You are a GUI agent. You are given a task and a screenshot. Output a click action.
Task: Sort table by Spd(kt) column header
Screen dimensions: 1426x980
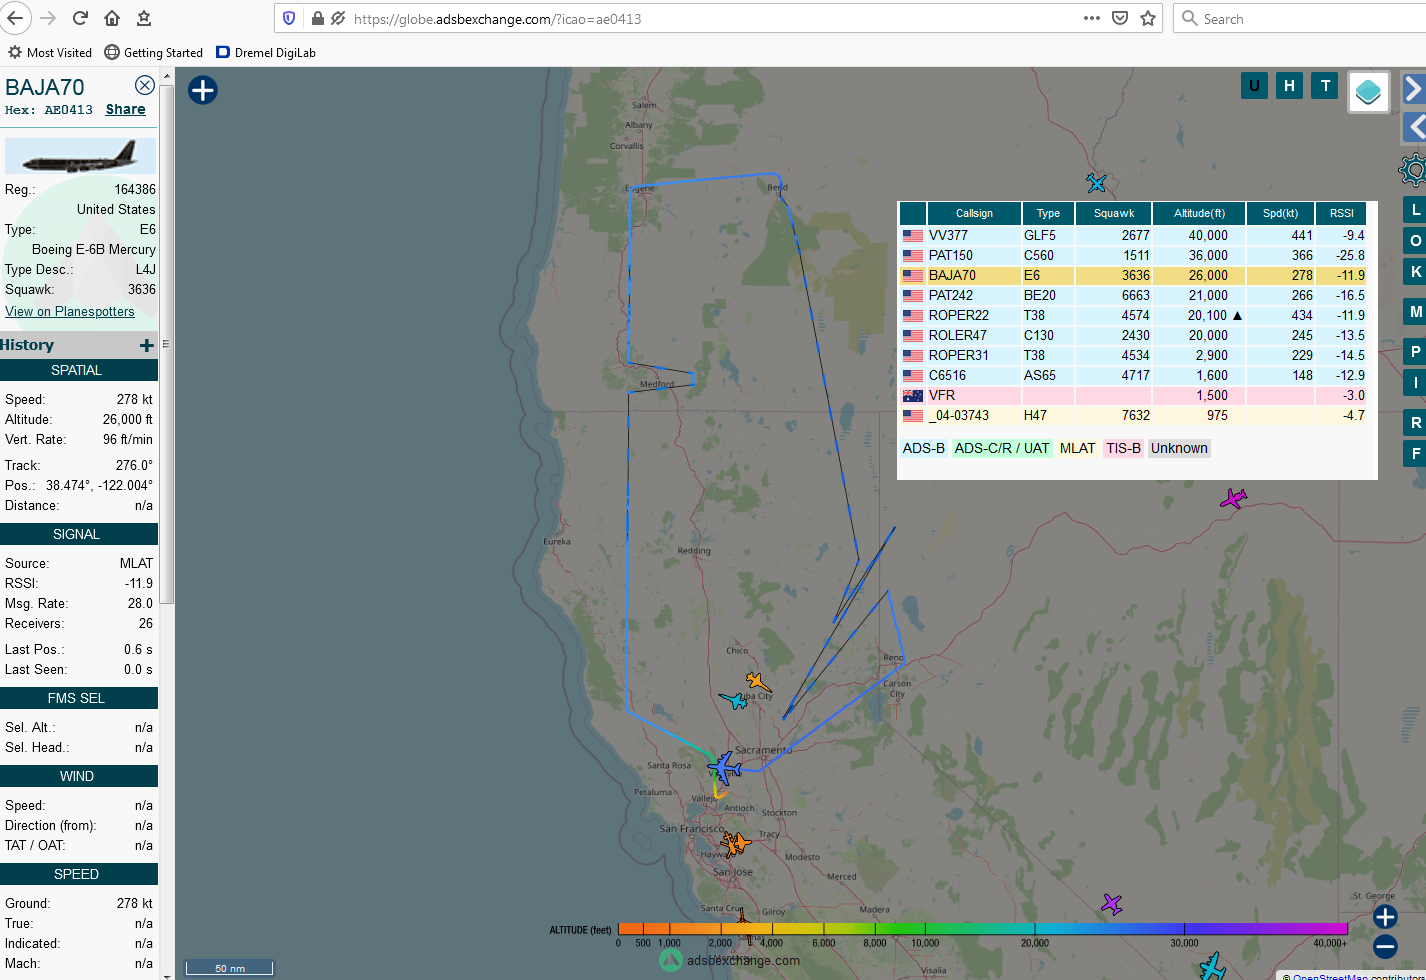1280,213
